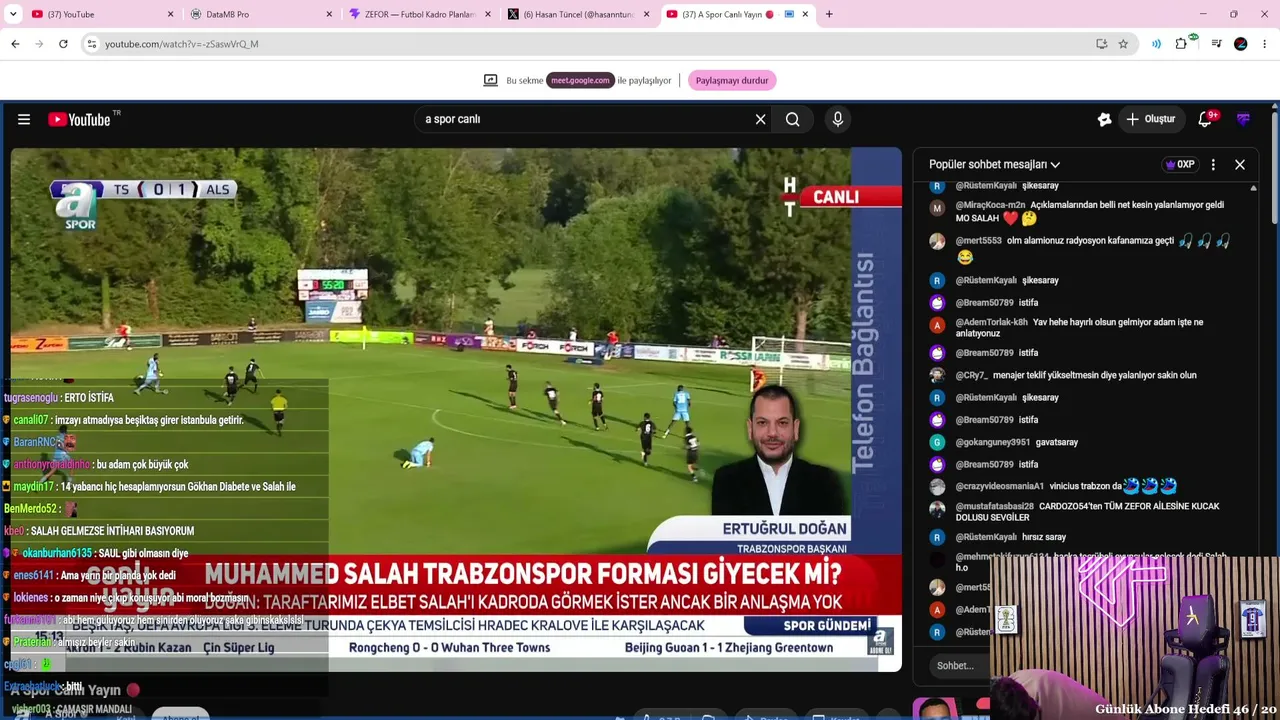Click username @CRy7_ in chat
The width and height of the screenshot is (1280, 720).
click(x=972, y=375)
